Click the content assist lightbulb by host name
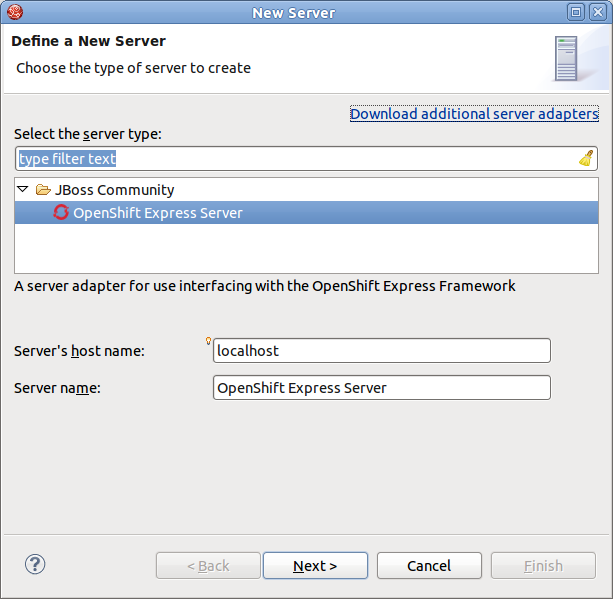Screen dimensions: 613x599 point(209,342)
